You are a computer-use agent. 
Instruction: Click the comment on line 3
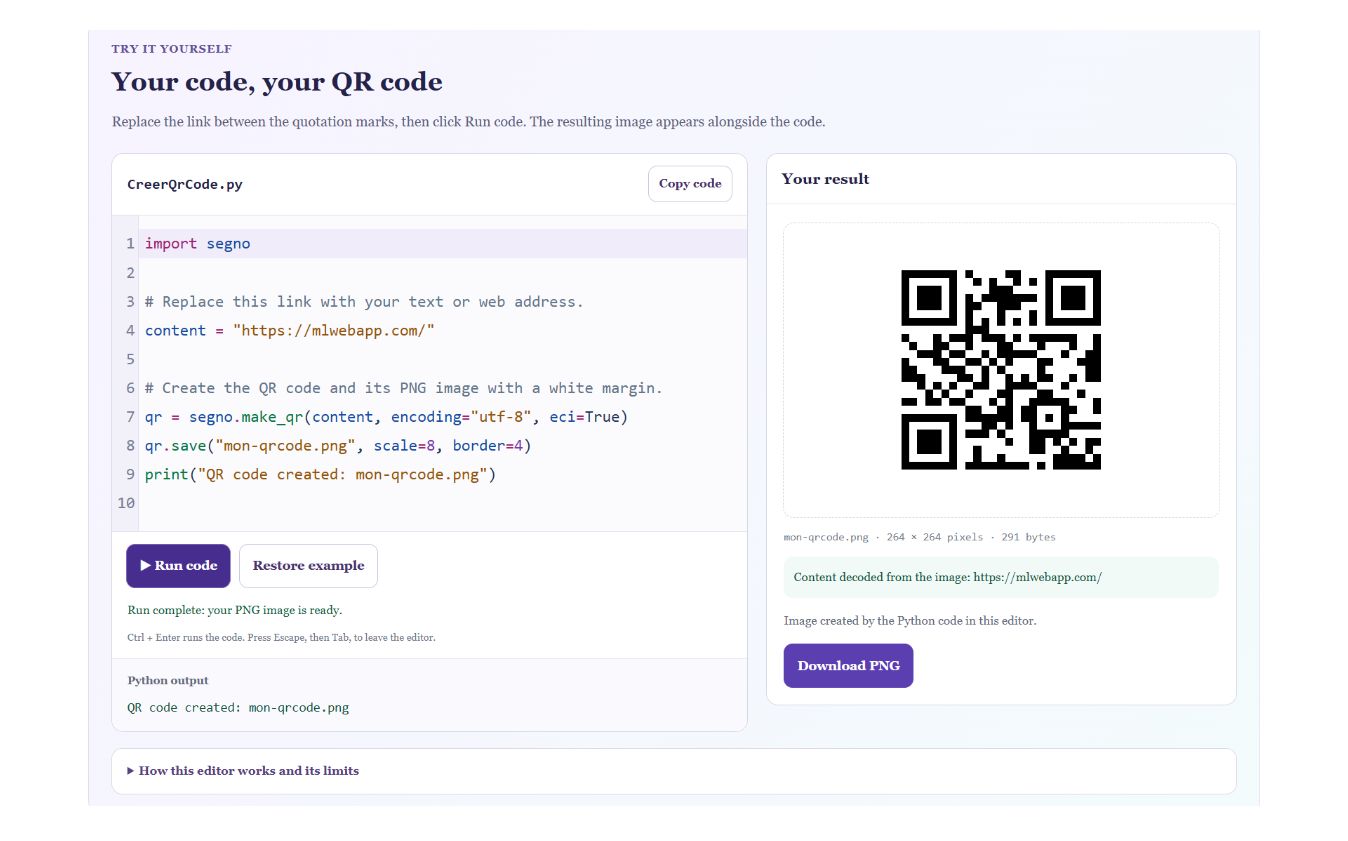pyautogui.click(x=364, y=302)
